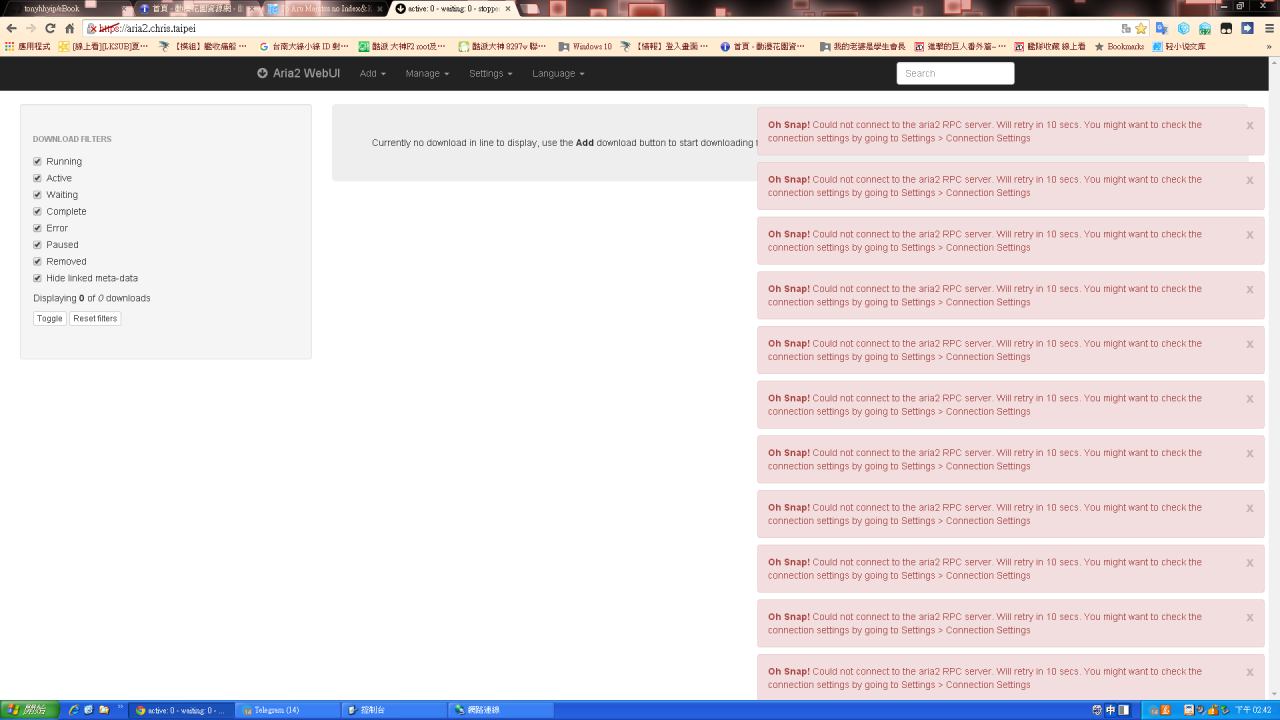Open the Manage menu
This screenshot has width=1280, height=720.
point(427,73)
